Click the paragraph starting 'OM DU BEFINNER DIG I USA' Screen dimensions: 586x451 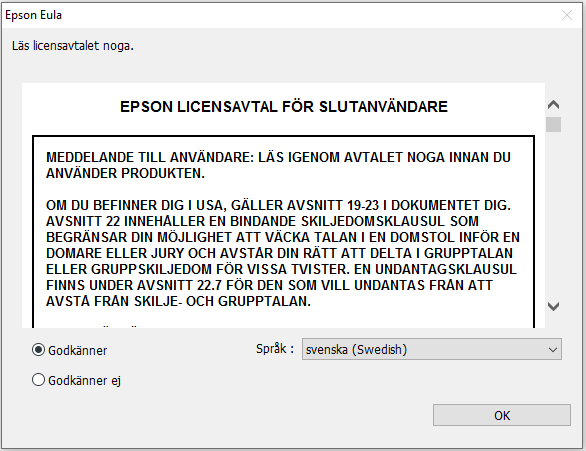(283, 253)
